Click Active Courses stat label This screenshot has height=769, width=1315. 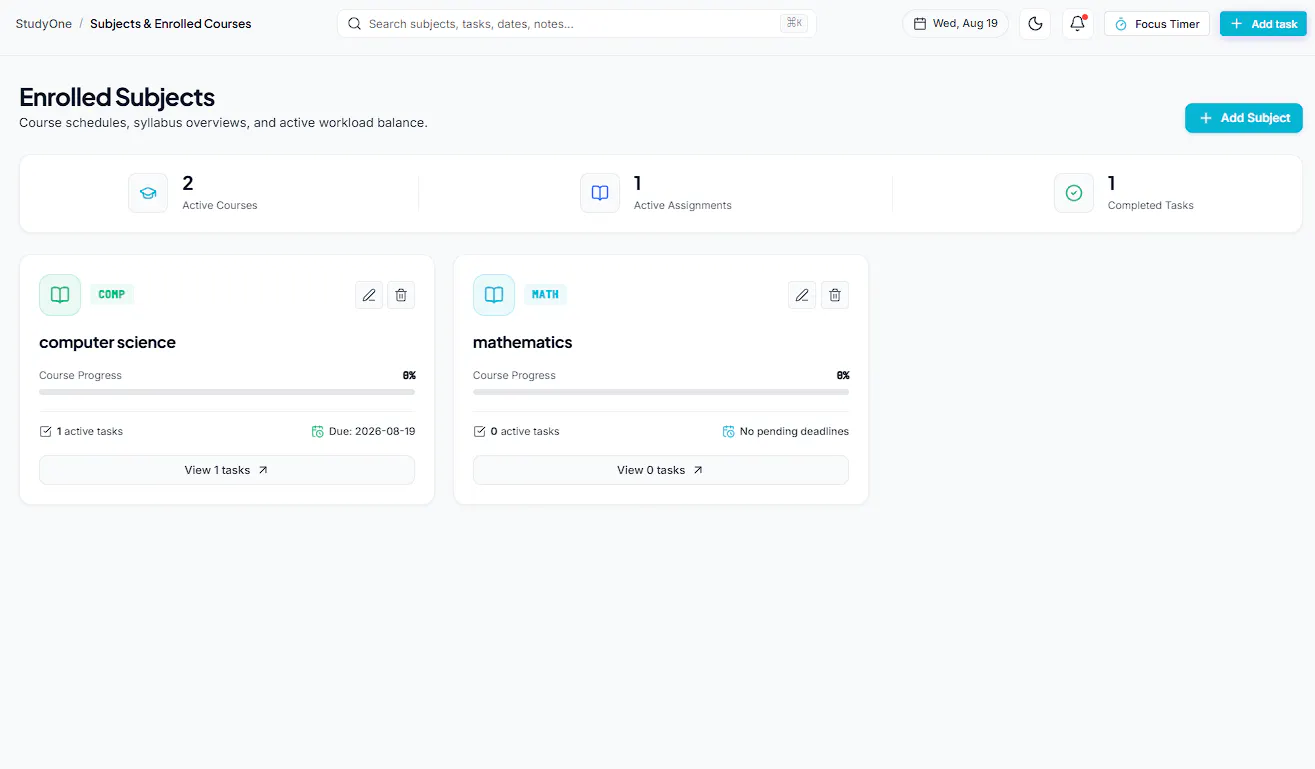[220, 205]
